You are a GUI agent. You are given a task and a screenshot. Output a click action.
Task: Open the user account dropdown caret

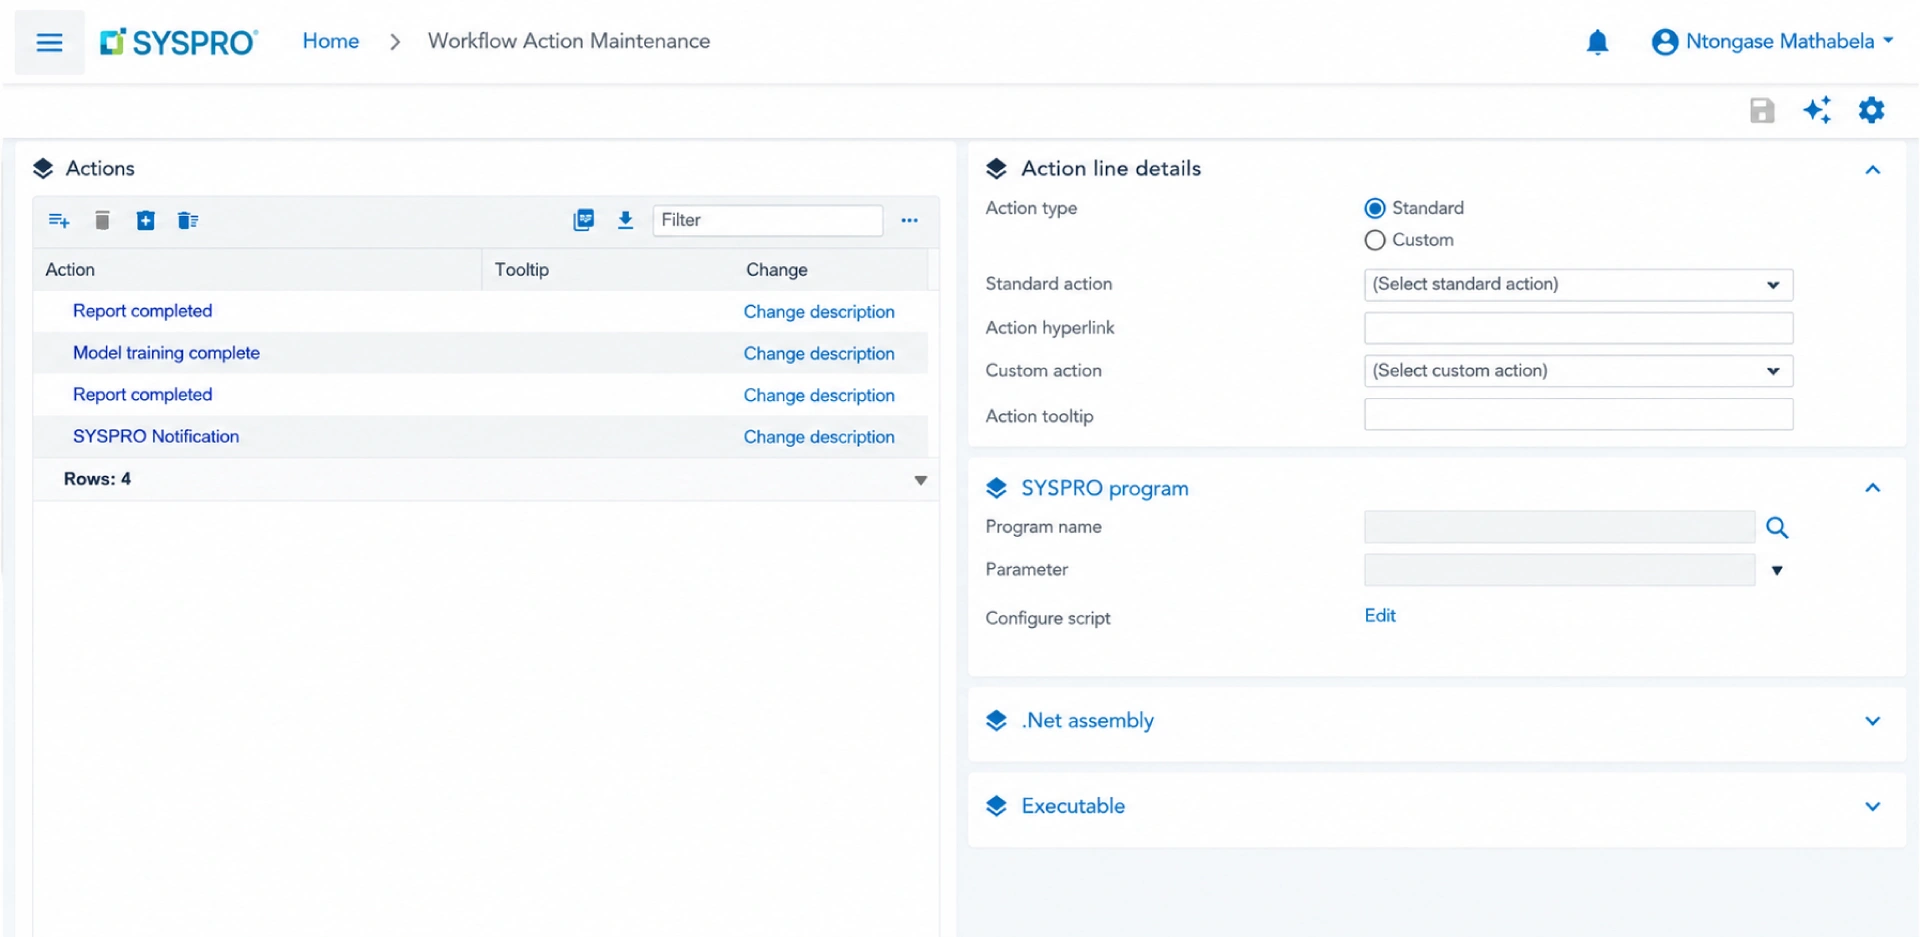(x=1888, y=41)
